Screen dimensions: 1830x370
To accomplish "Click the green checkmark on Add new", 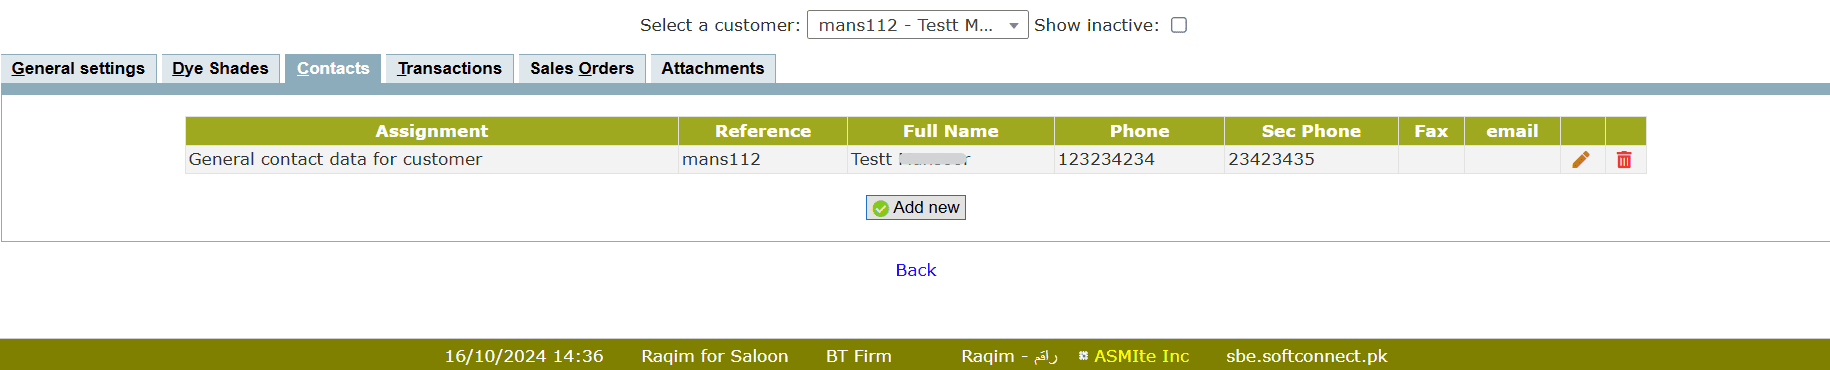I will [881, 208].
